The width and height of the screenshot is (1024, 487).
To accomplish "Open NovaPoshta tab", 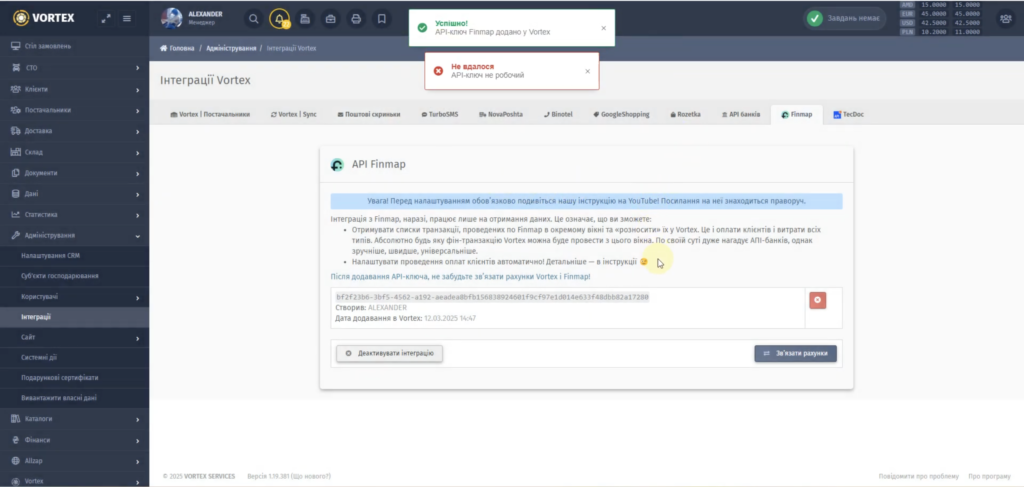I will 501,114.
